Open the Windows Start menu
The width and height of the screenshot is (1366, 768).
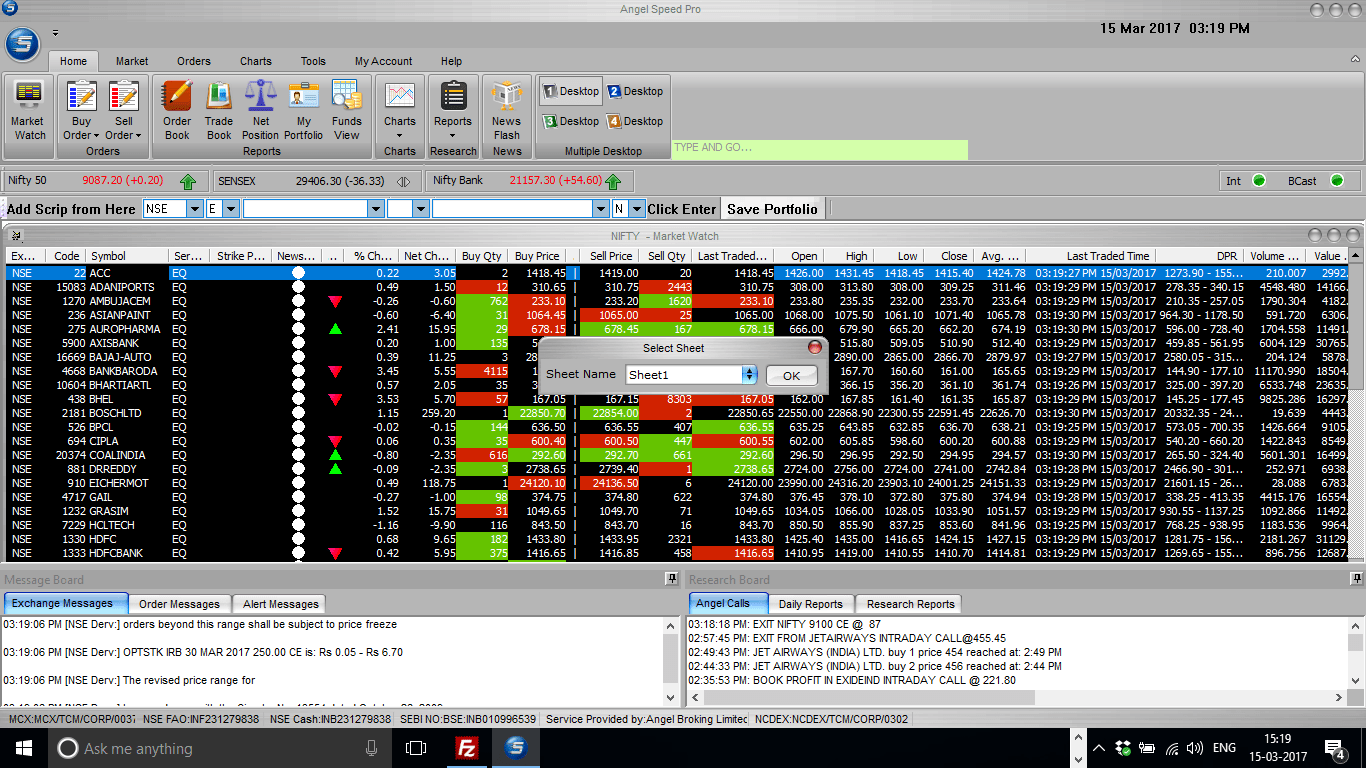point(23,748)
